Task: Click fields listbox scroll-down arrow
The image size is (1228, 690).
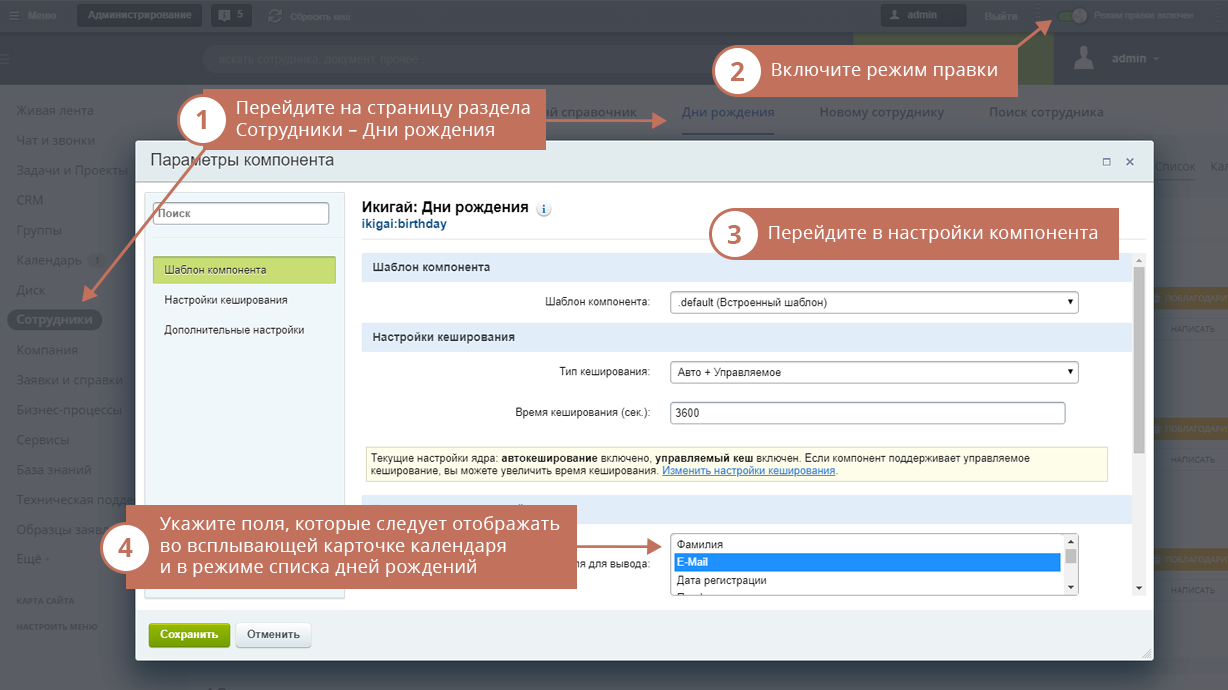Action: 1071,587
